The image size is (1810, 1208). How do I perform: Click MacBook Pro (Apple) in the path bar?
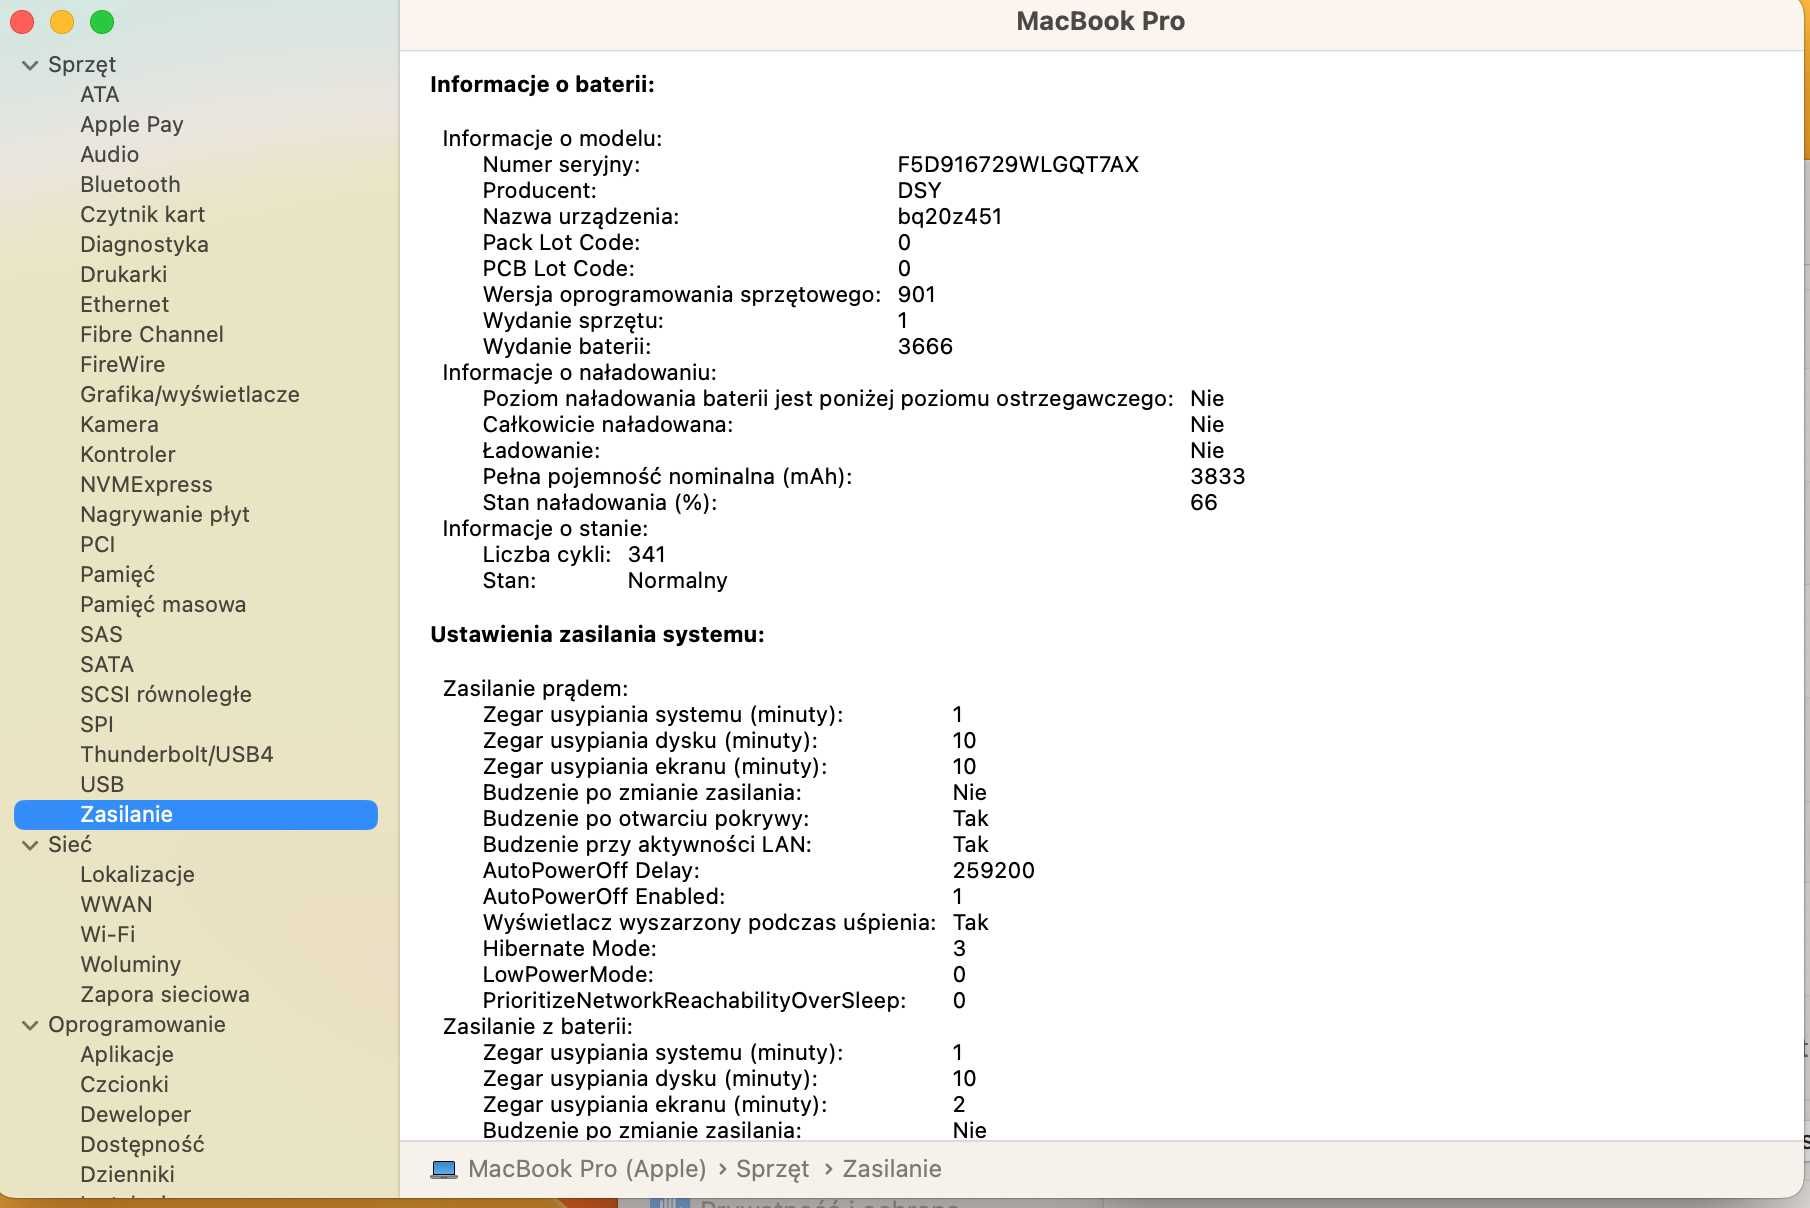pos(587,1169)
